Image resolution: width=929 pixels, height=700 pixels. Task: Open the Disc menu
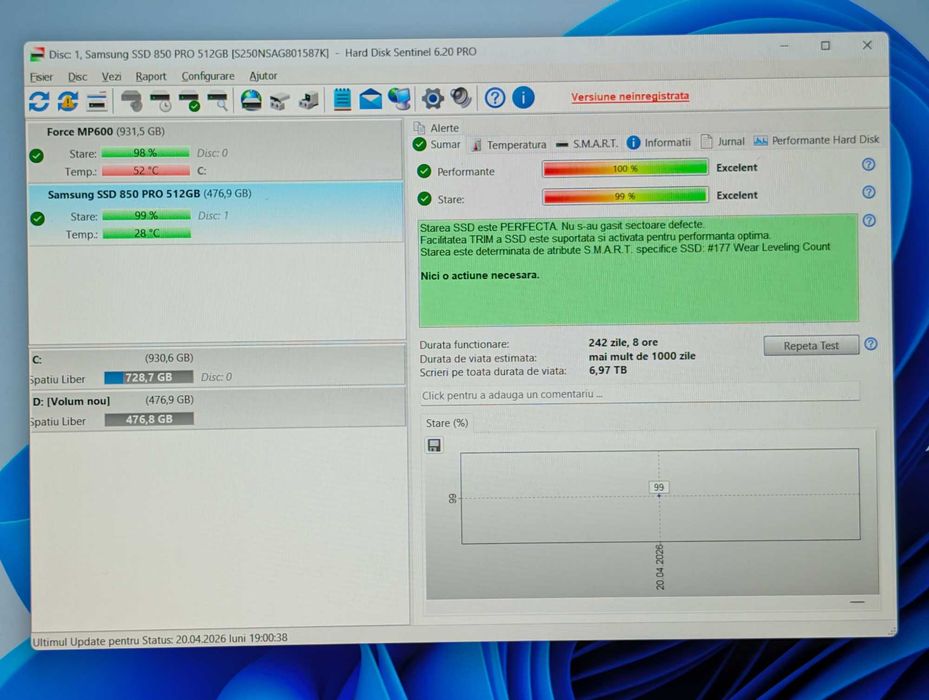click(77, 76)
